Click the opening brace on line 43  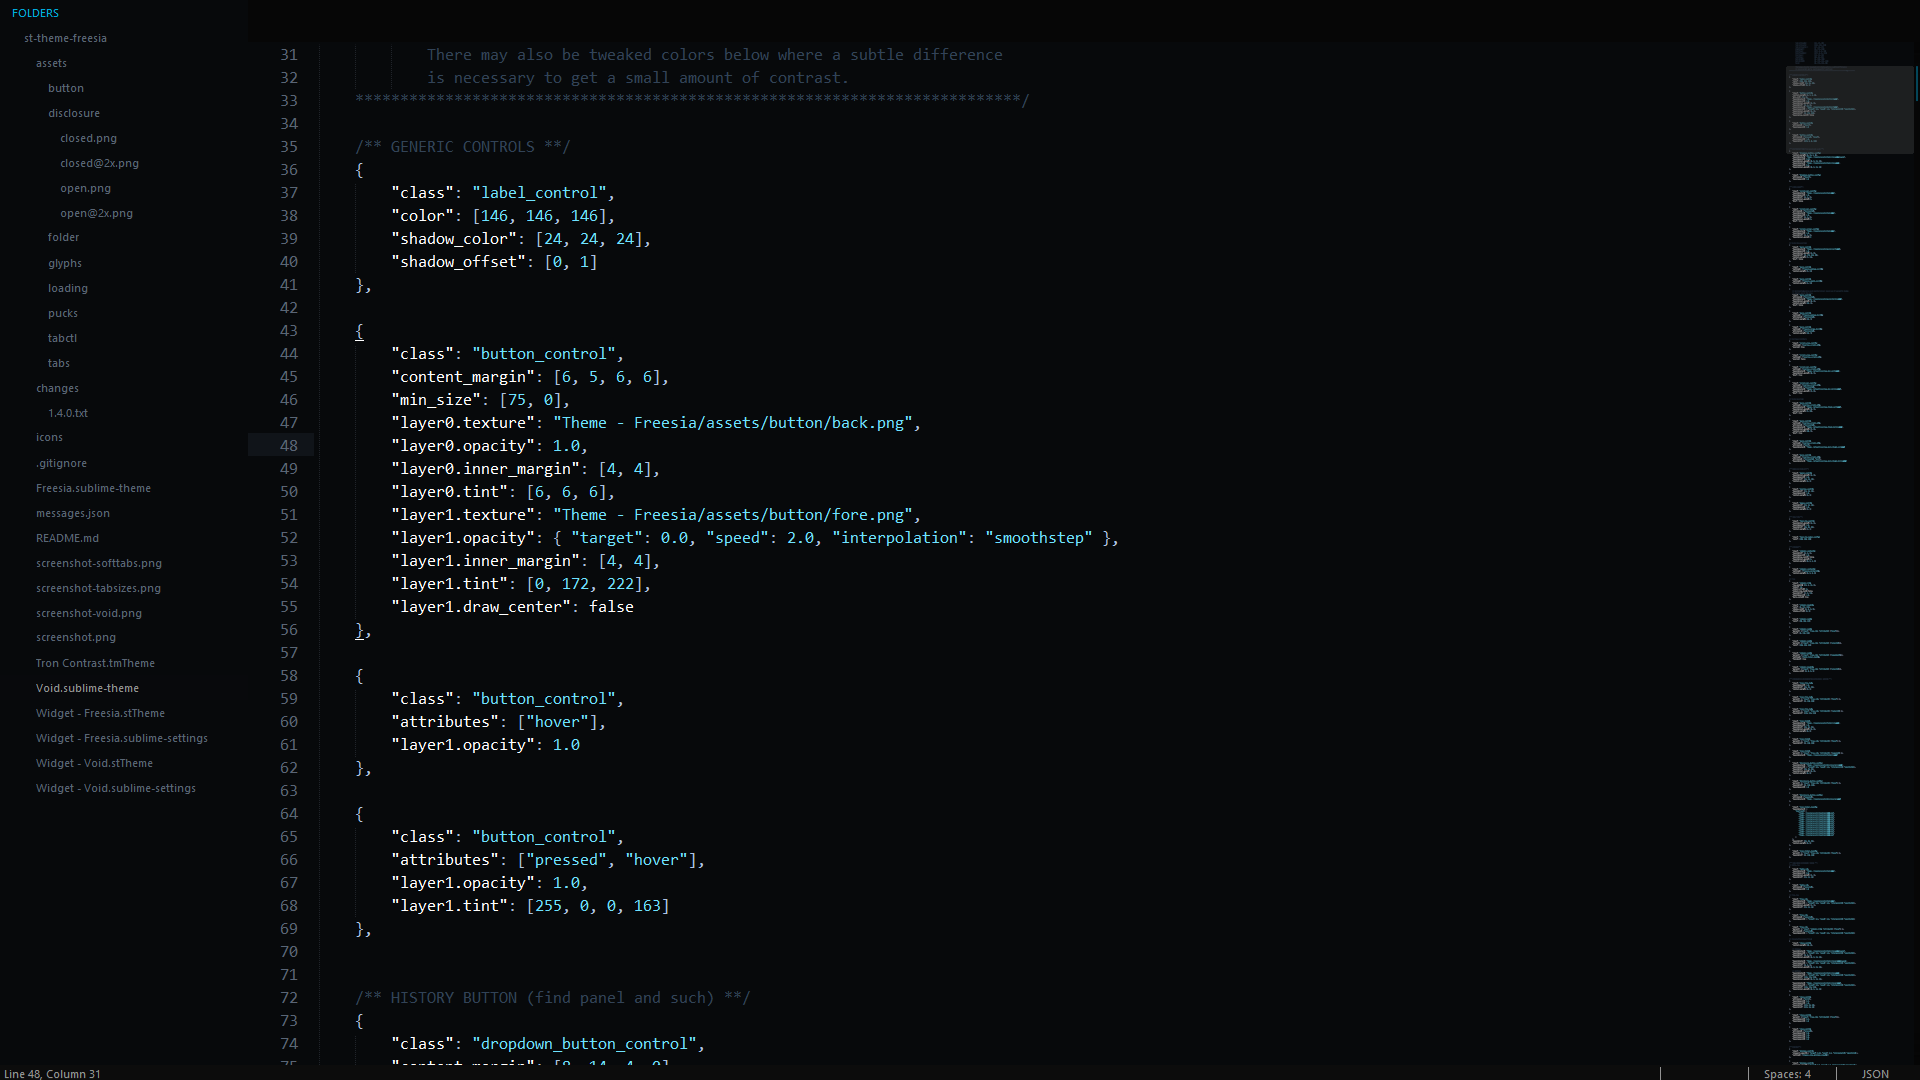coord(359,330)
